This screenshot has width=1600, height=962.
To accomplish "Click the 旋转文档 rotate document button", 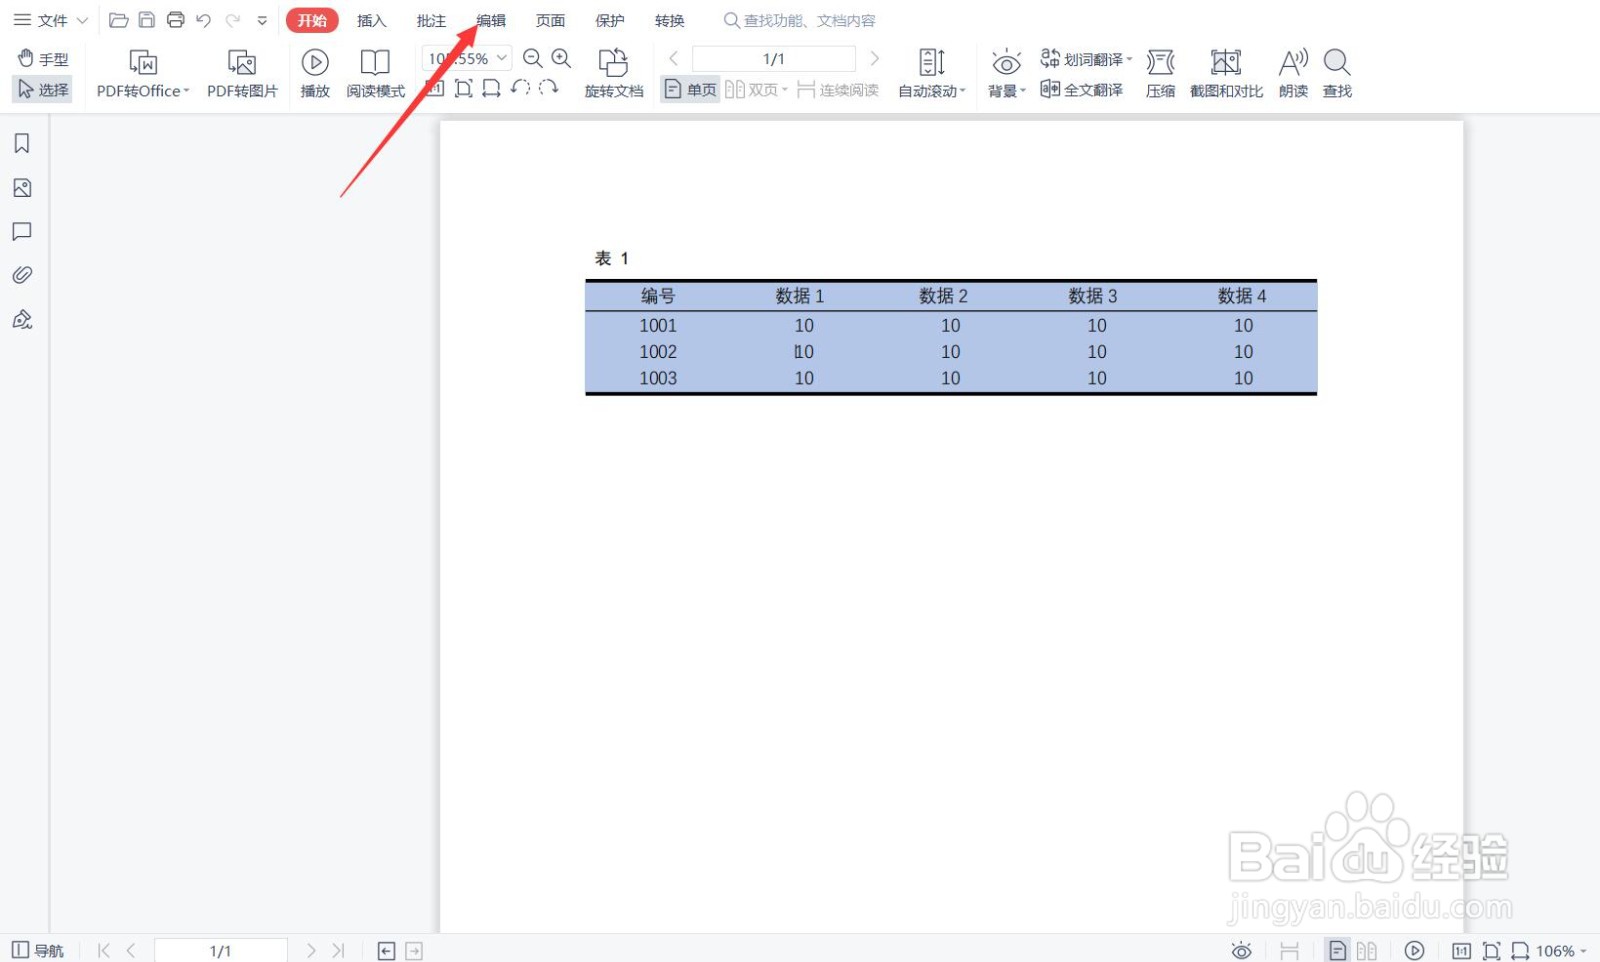I will click(x=614, y=74).
